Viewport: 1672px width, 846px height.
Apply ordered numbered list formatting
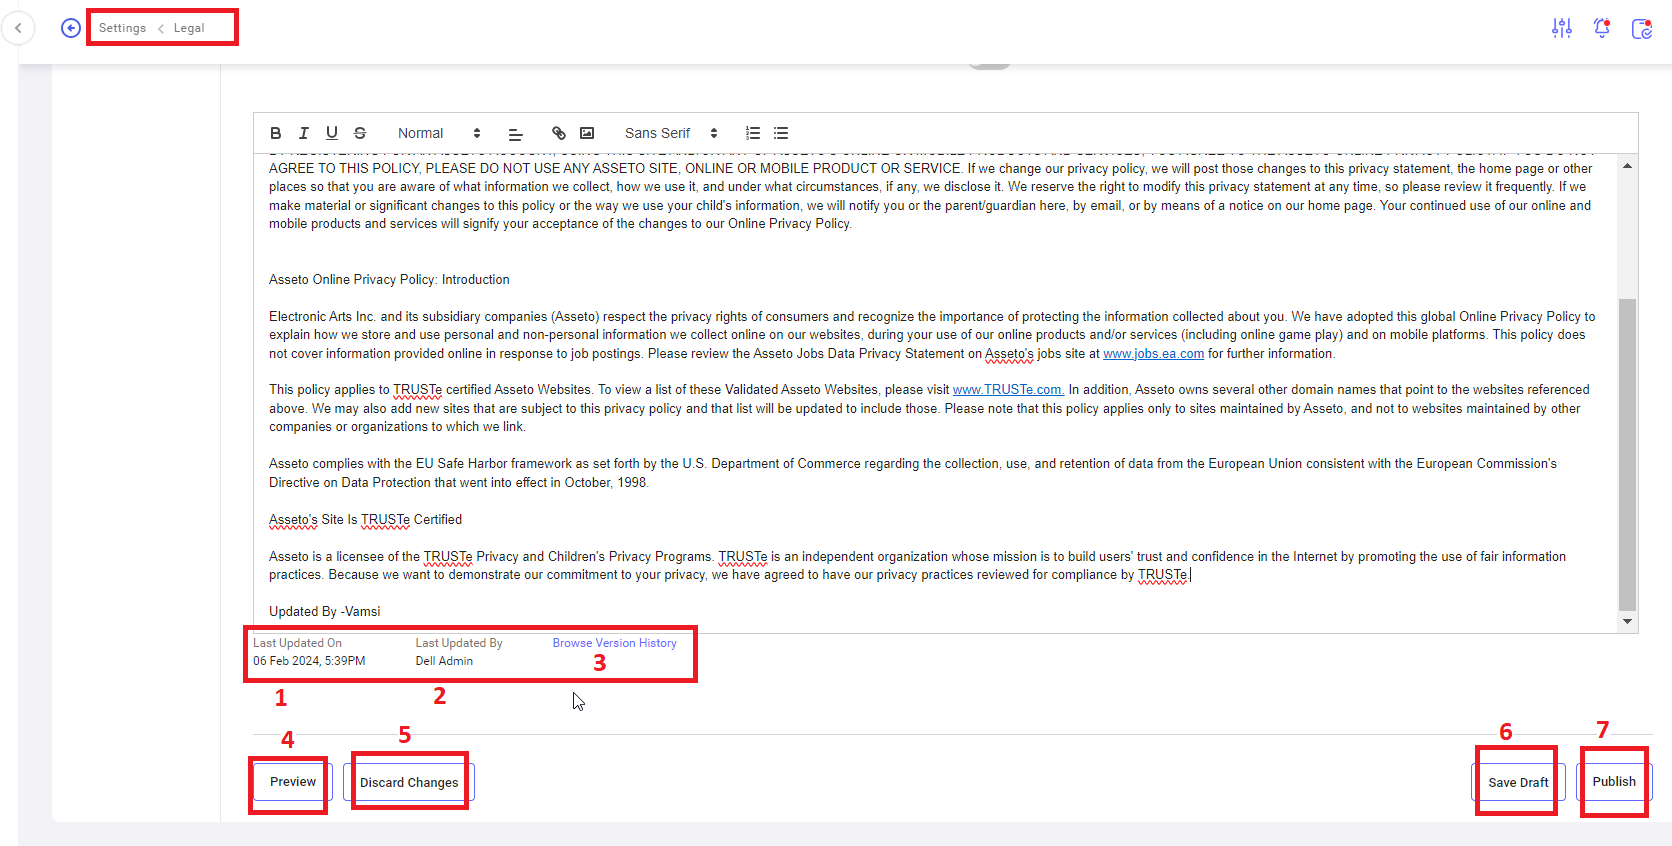[x=753, y=133]
